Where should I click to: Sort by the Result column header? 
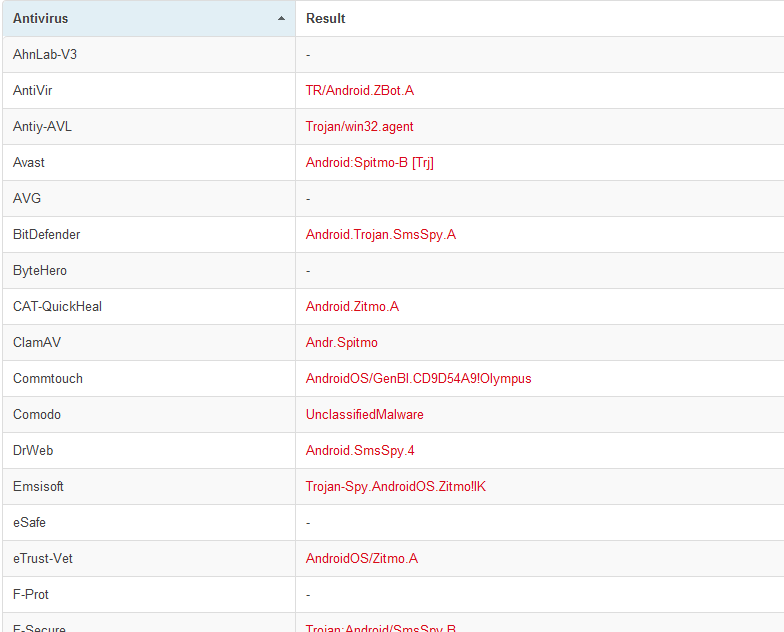tap(540, 18)
